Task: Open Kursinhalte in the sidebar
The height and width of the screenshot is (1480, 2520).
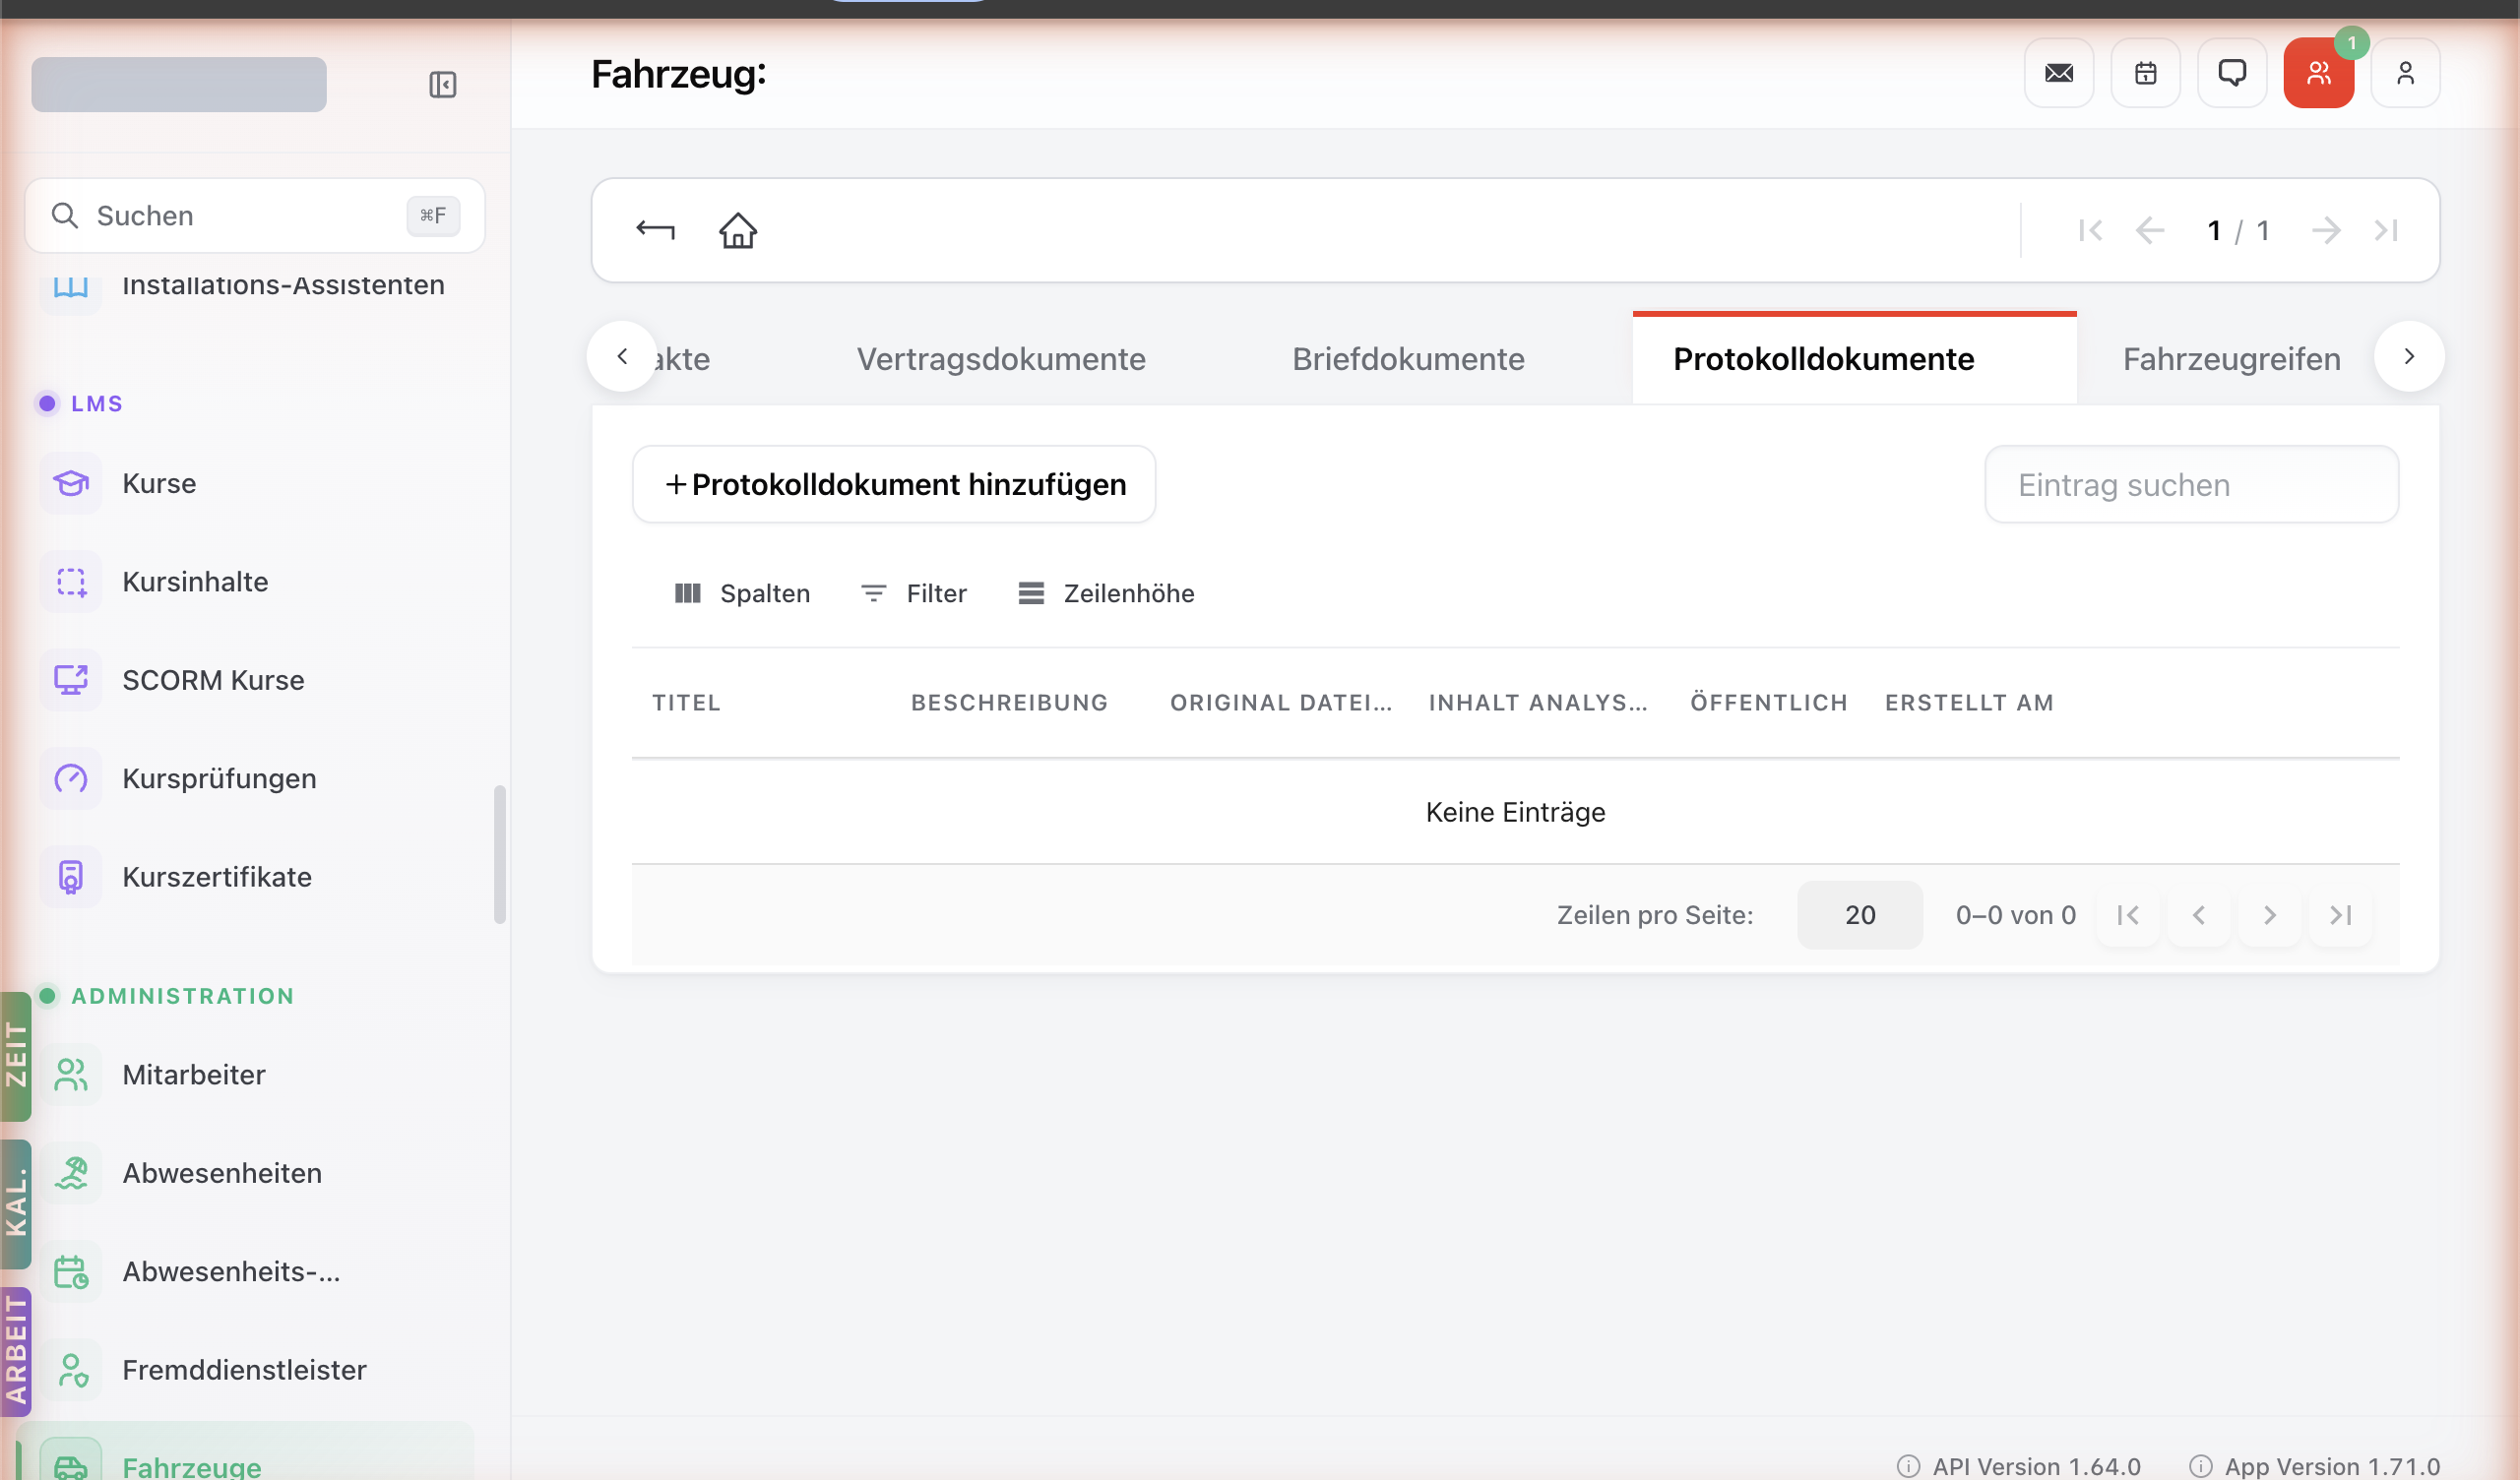Action: [255, 582]
